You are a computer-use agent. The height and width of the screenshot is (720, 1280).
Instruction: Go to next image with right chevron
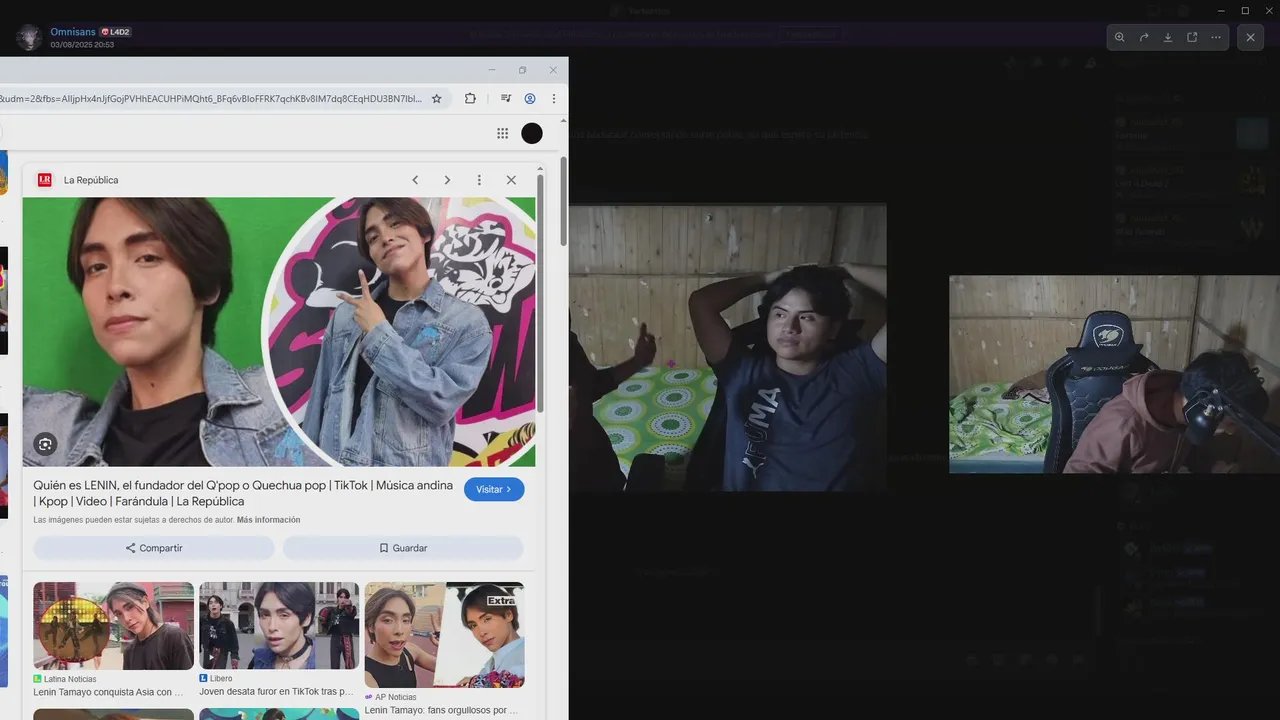(x=447, y=180)
